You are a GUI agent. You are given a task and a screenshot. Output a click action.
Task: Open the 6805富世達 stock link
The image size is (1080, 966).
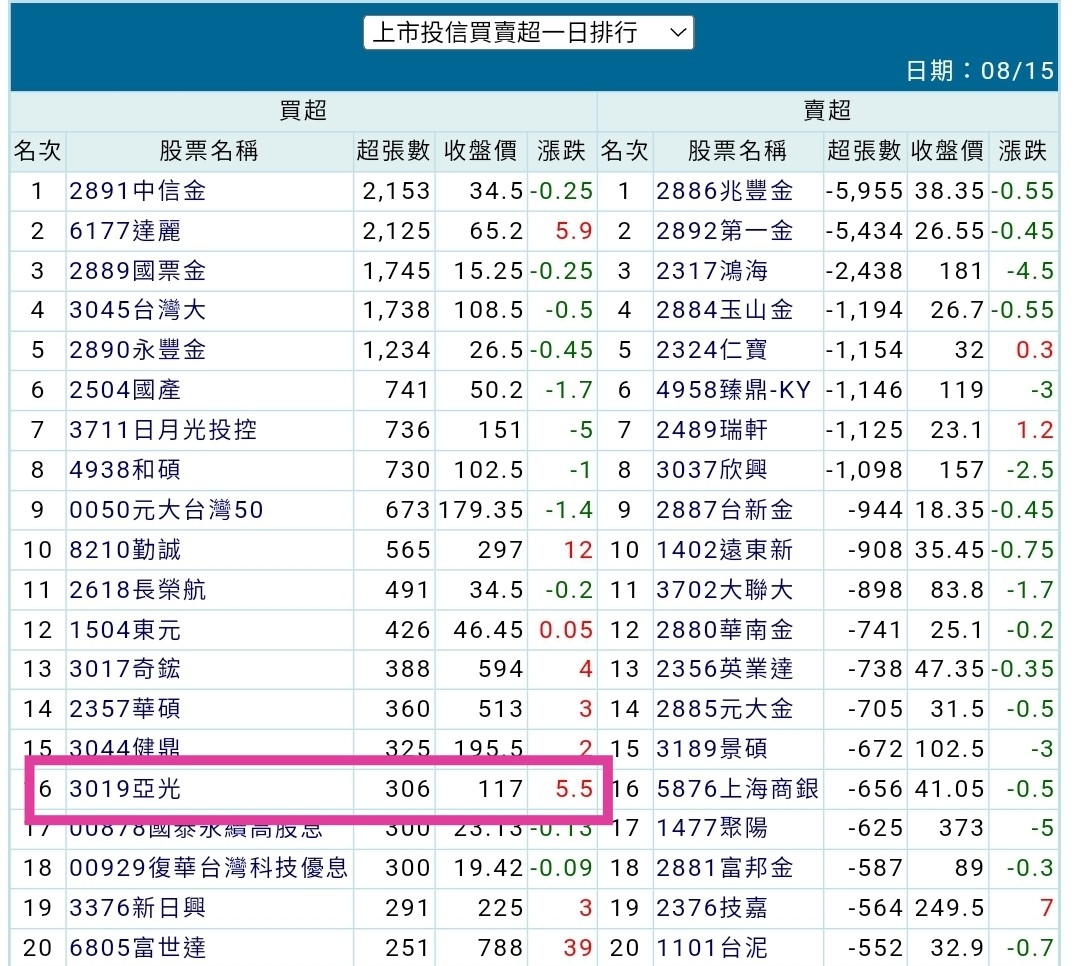[x=138, y=948]
